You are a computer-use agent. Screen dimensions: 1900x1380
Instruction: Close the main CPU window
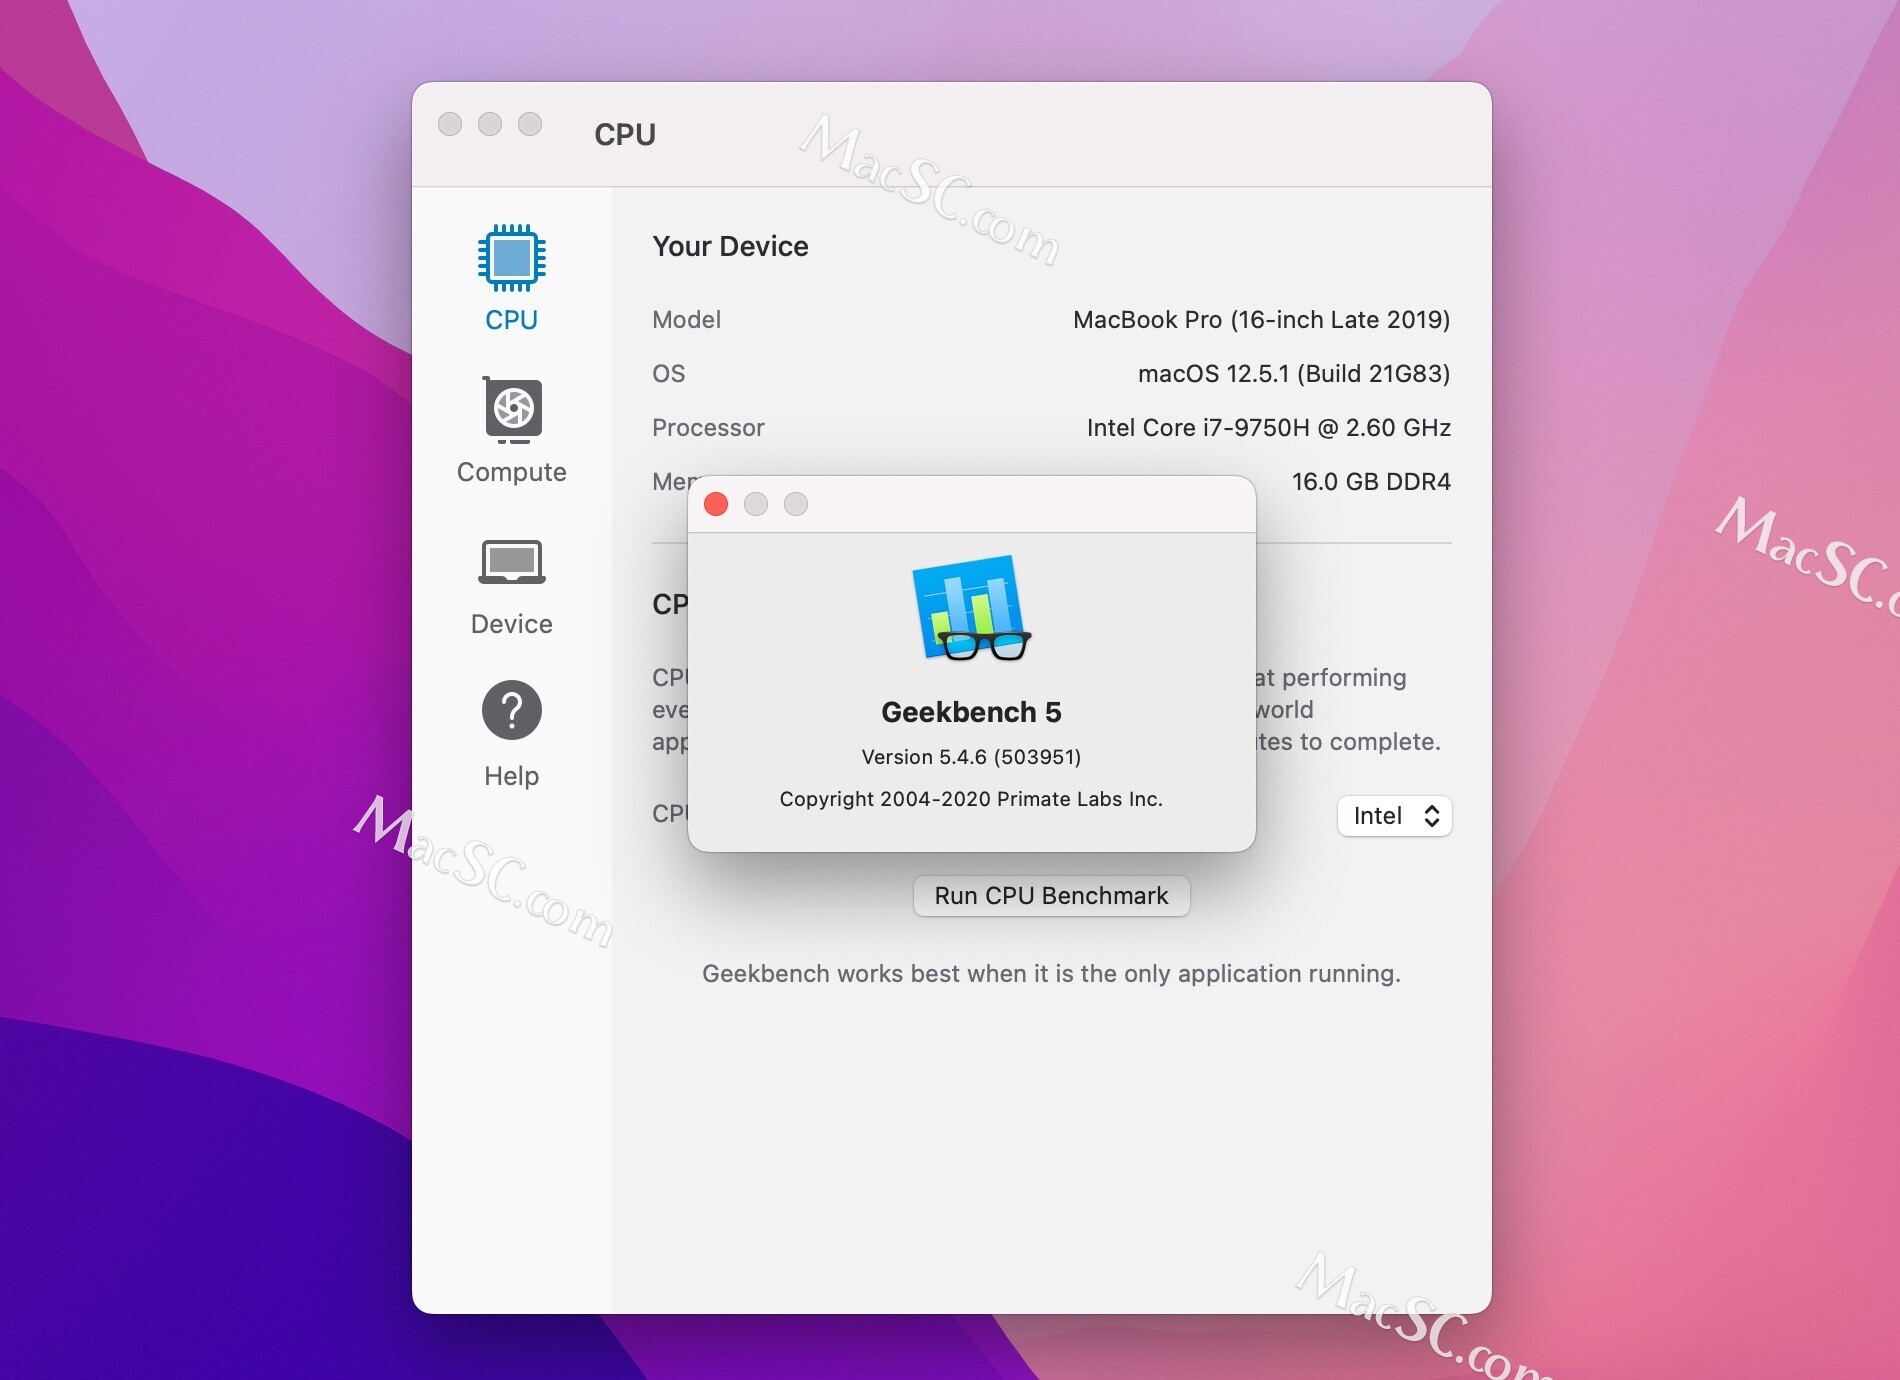coord(450,124)
